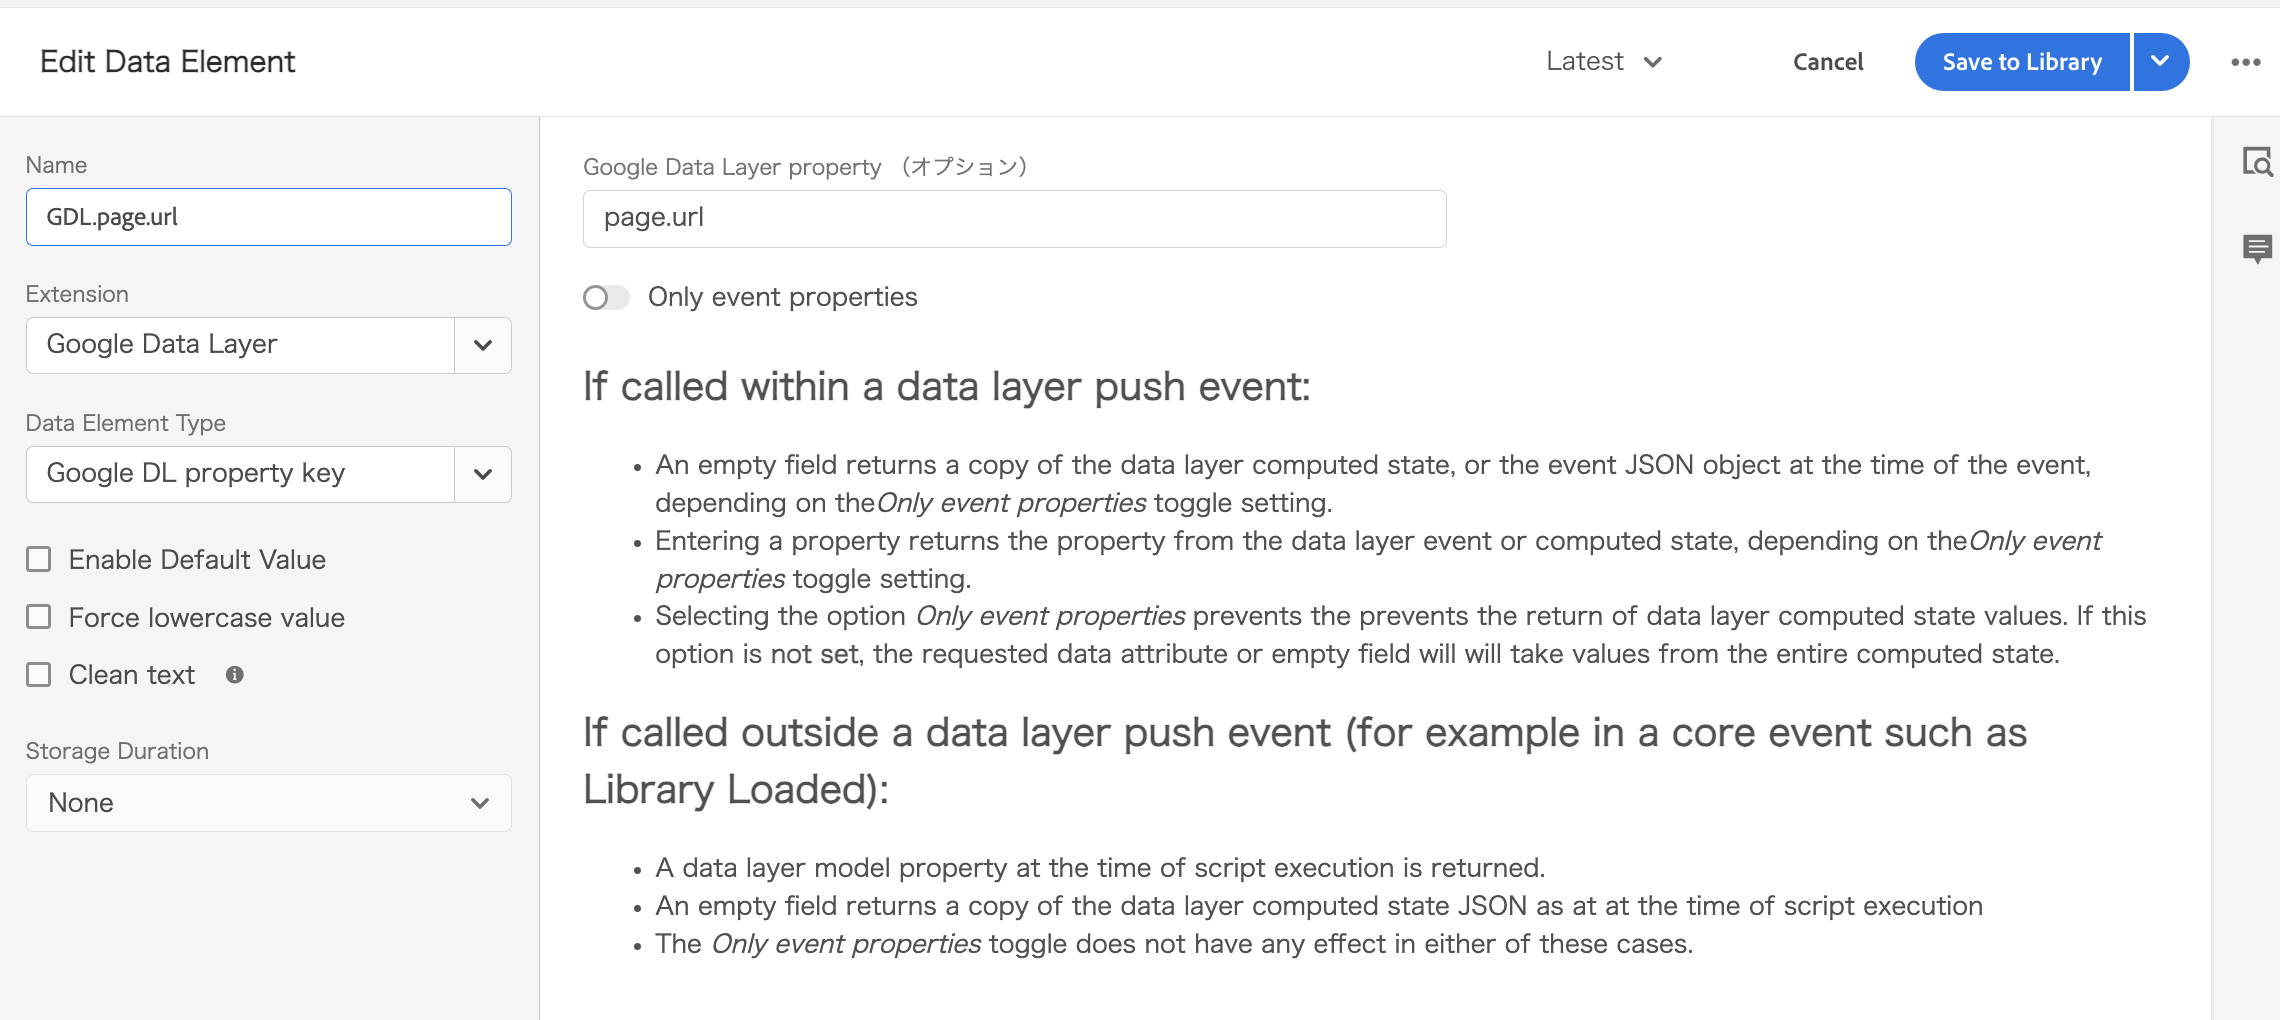Open the notes comment icon

(2257, 248)
